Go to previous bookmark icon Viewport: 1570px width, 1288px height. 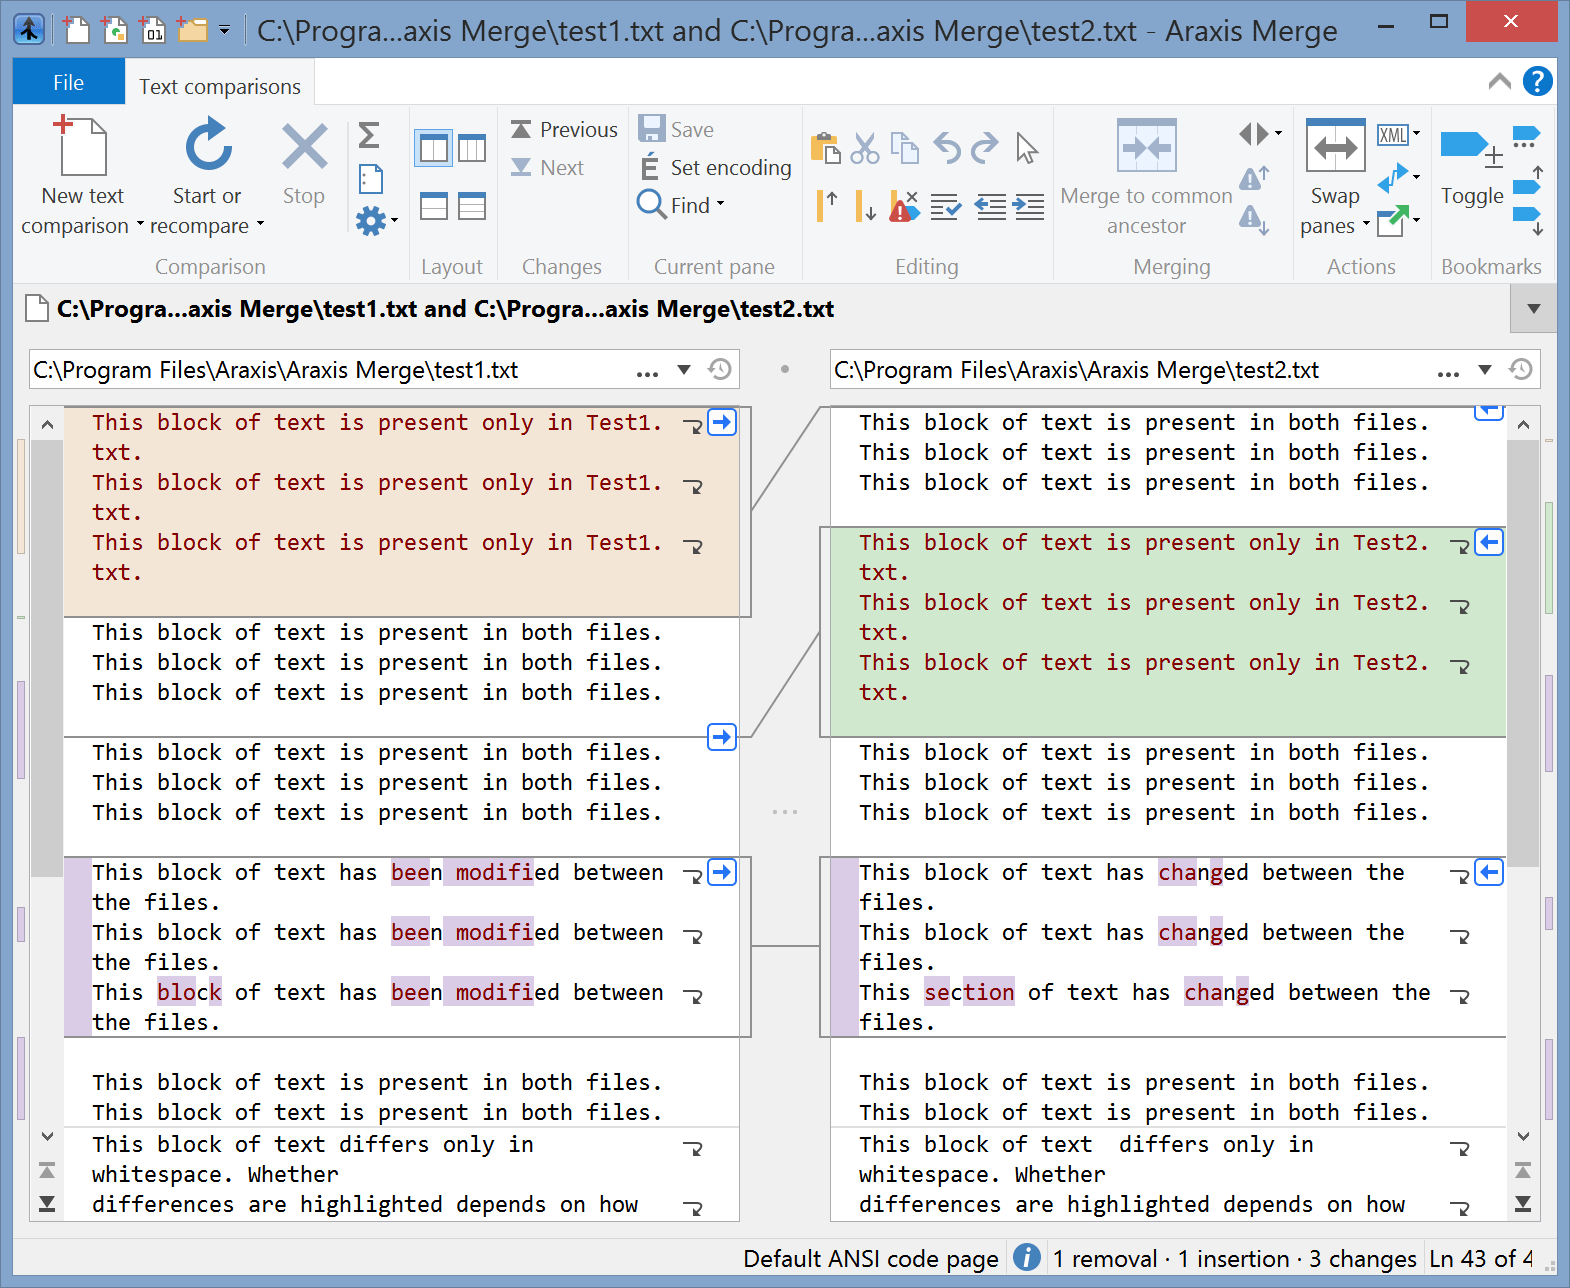coord(1528,181)
